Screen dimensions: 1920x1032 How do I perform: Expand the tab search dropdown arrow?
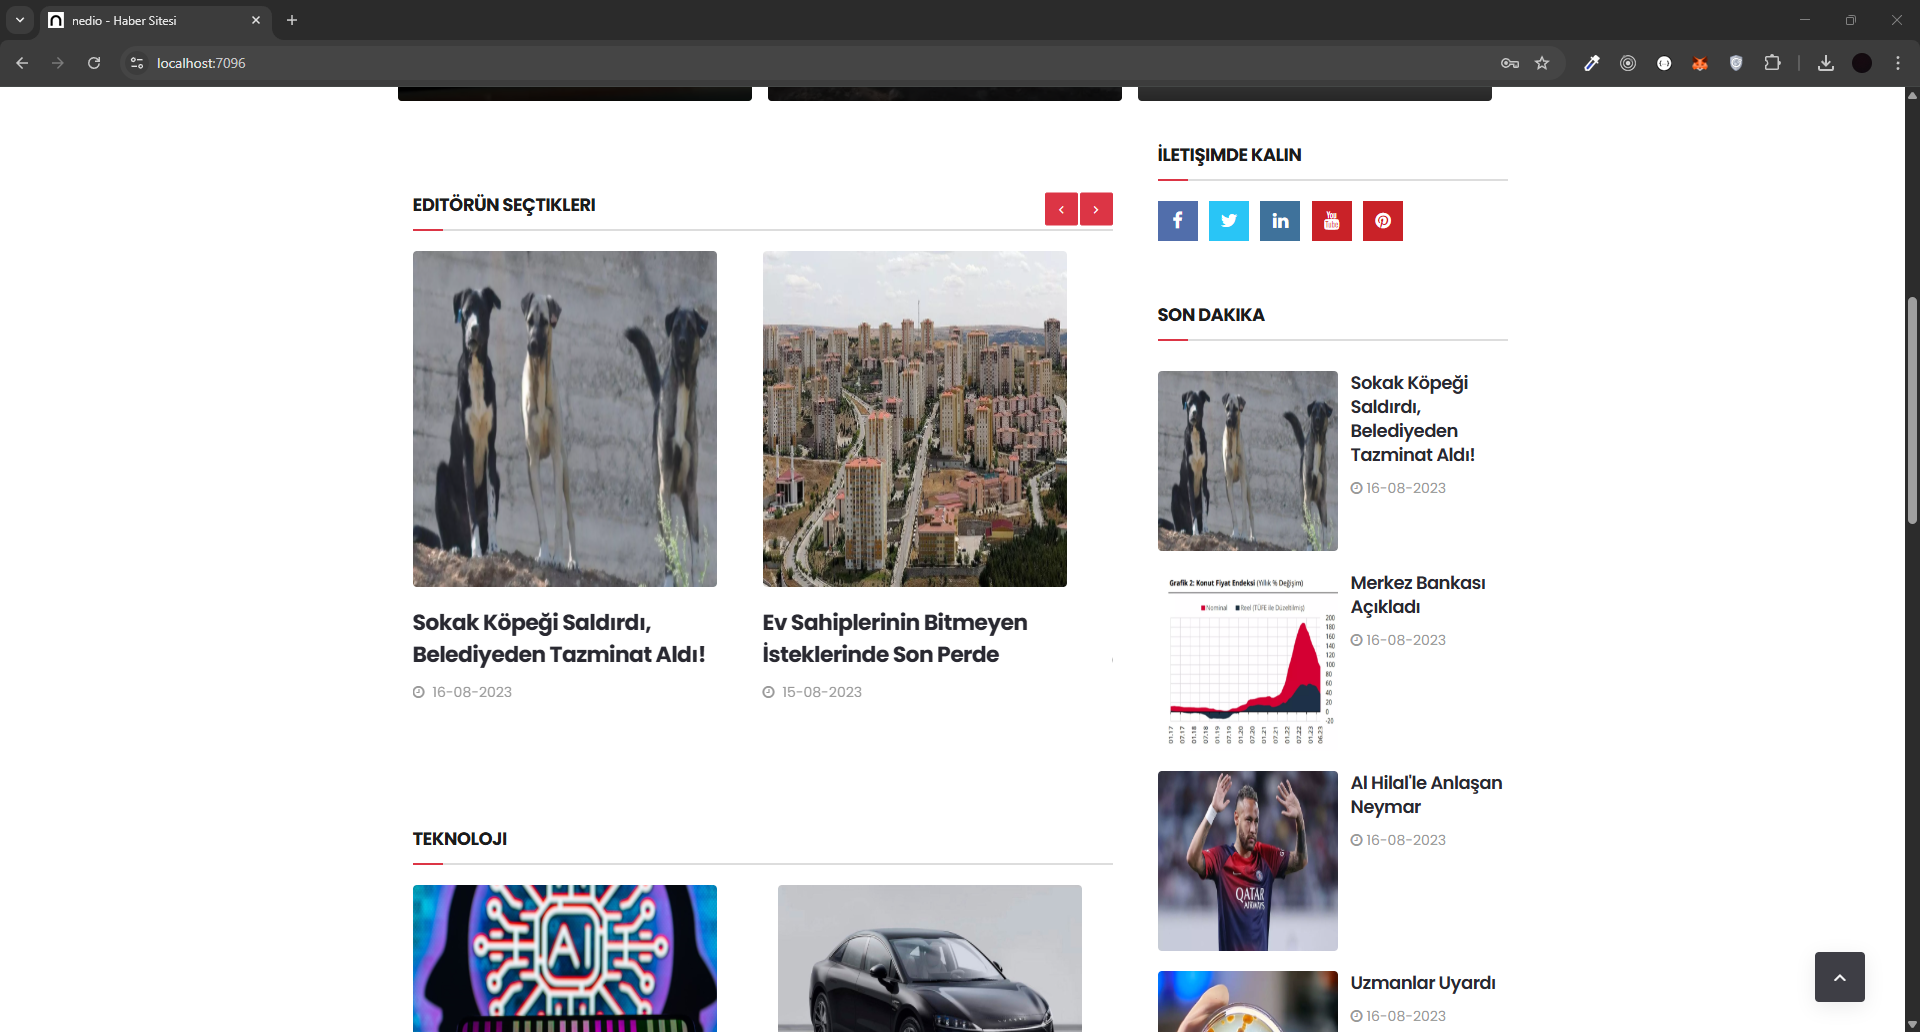pyautogui.click(x=19, y=20)
